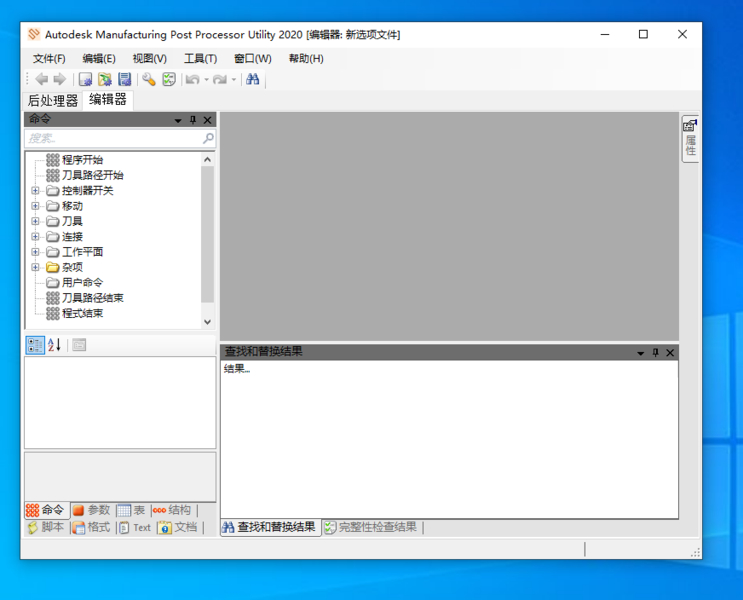Switch to the 格式 bottom tab
The image size is (743, 600).
(92, 527)
